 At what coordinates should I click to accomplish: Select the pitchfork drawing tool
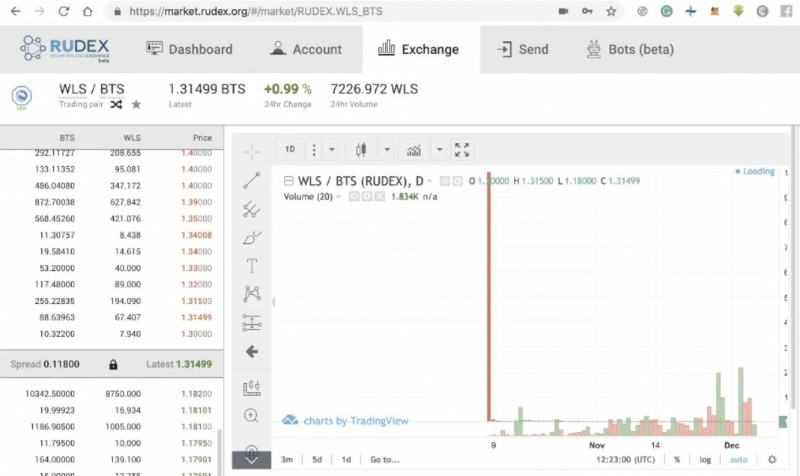pos(252,209)
